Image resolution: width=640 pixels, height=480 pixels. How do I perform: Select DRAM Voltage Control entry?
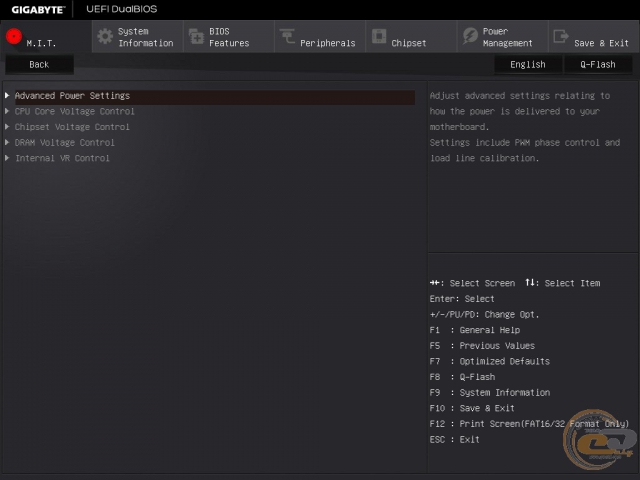64,142
